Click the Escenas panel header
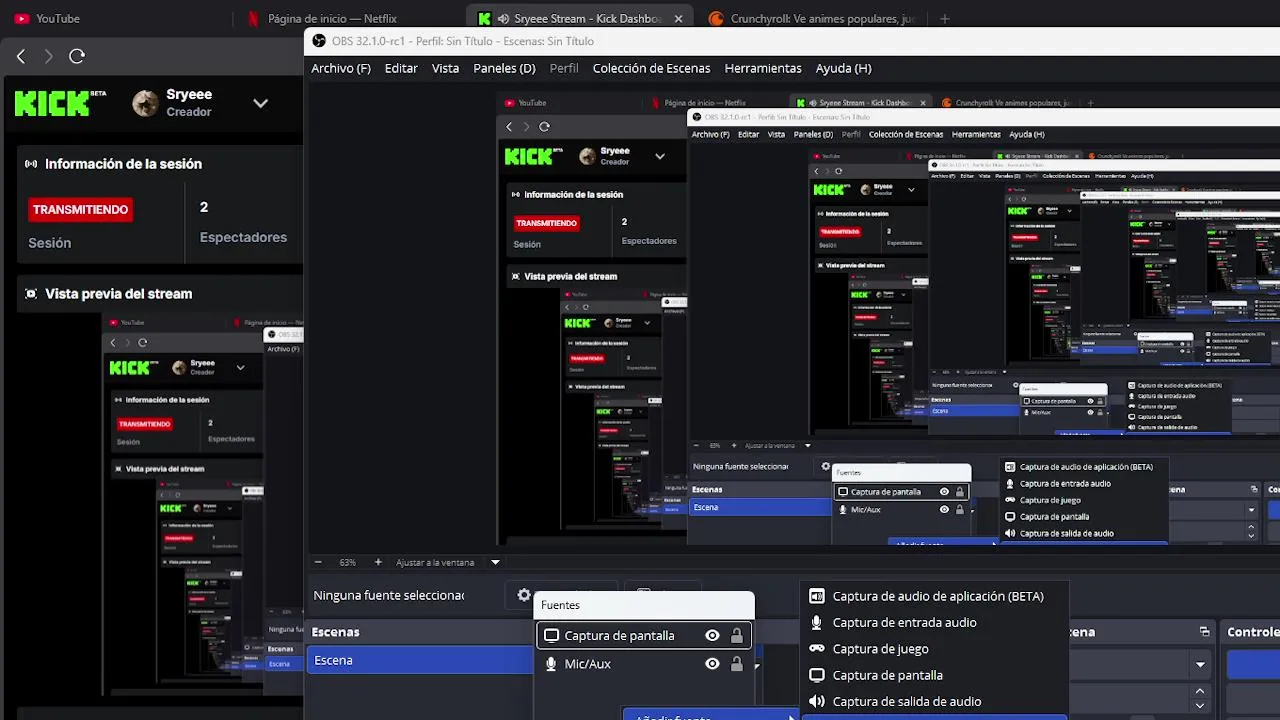The image size is (1280, 720). tap(421, 632)
